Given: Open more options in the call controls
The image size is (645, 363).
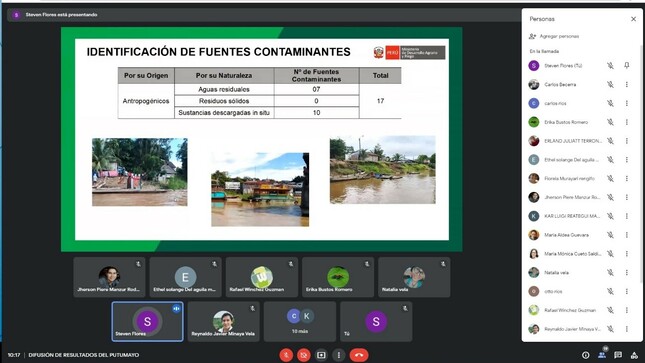Looking at the screenshot, I should click(339, 355).
